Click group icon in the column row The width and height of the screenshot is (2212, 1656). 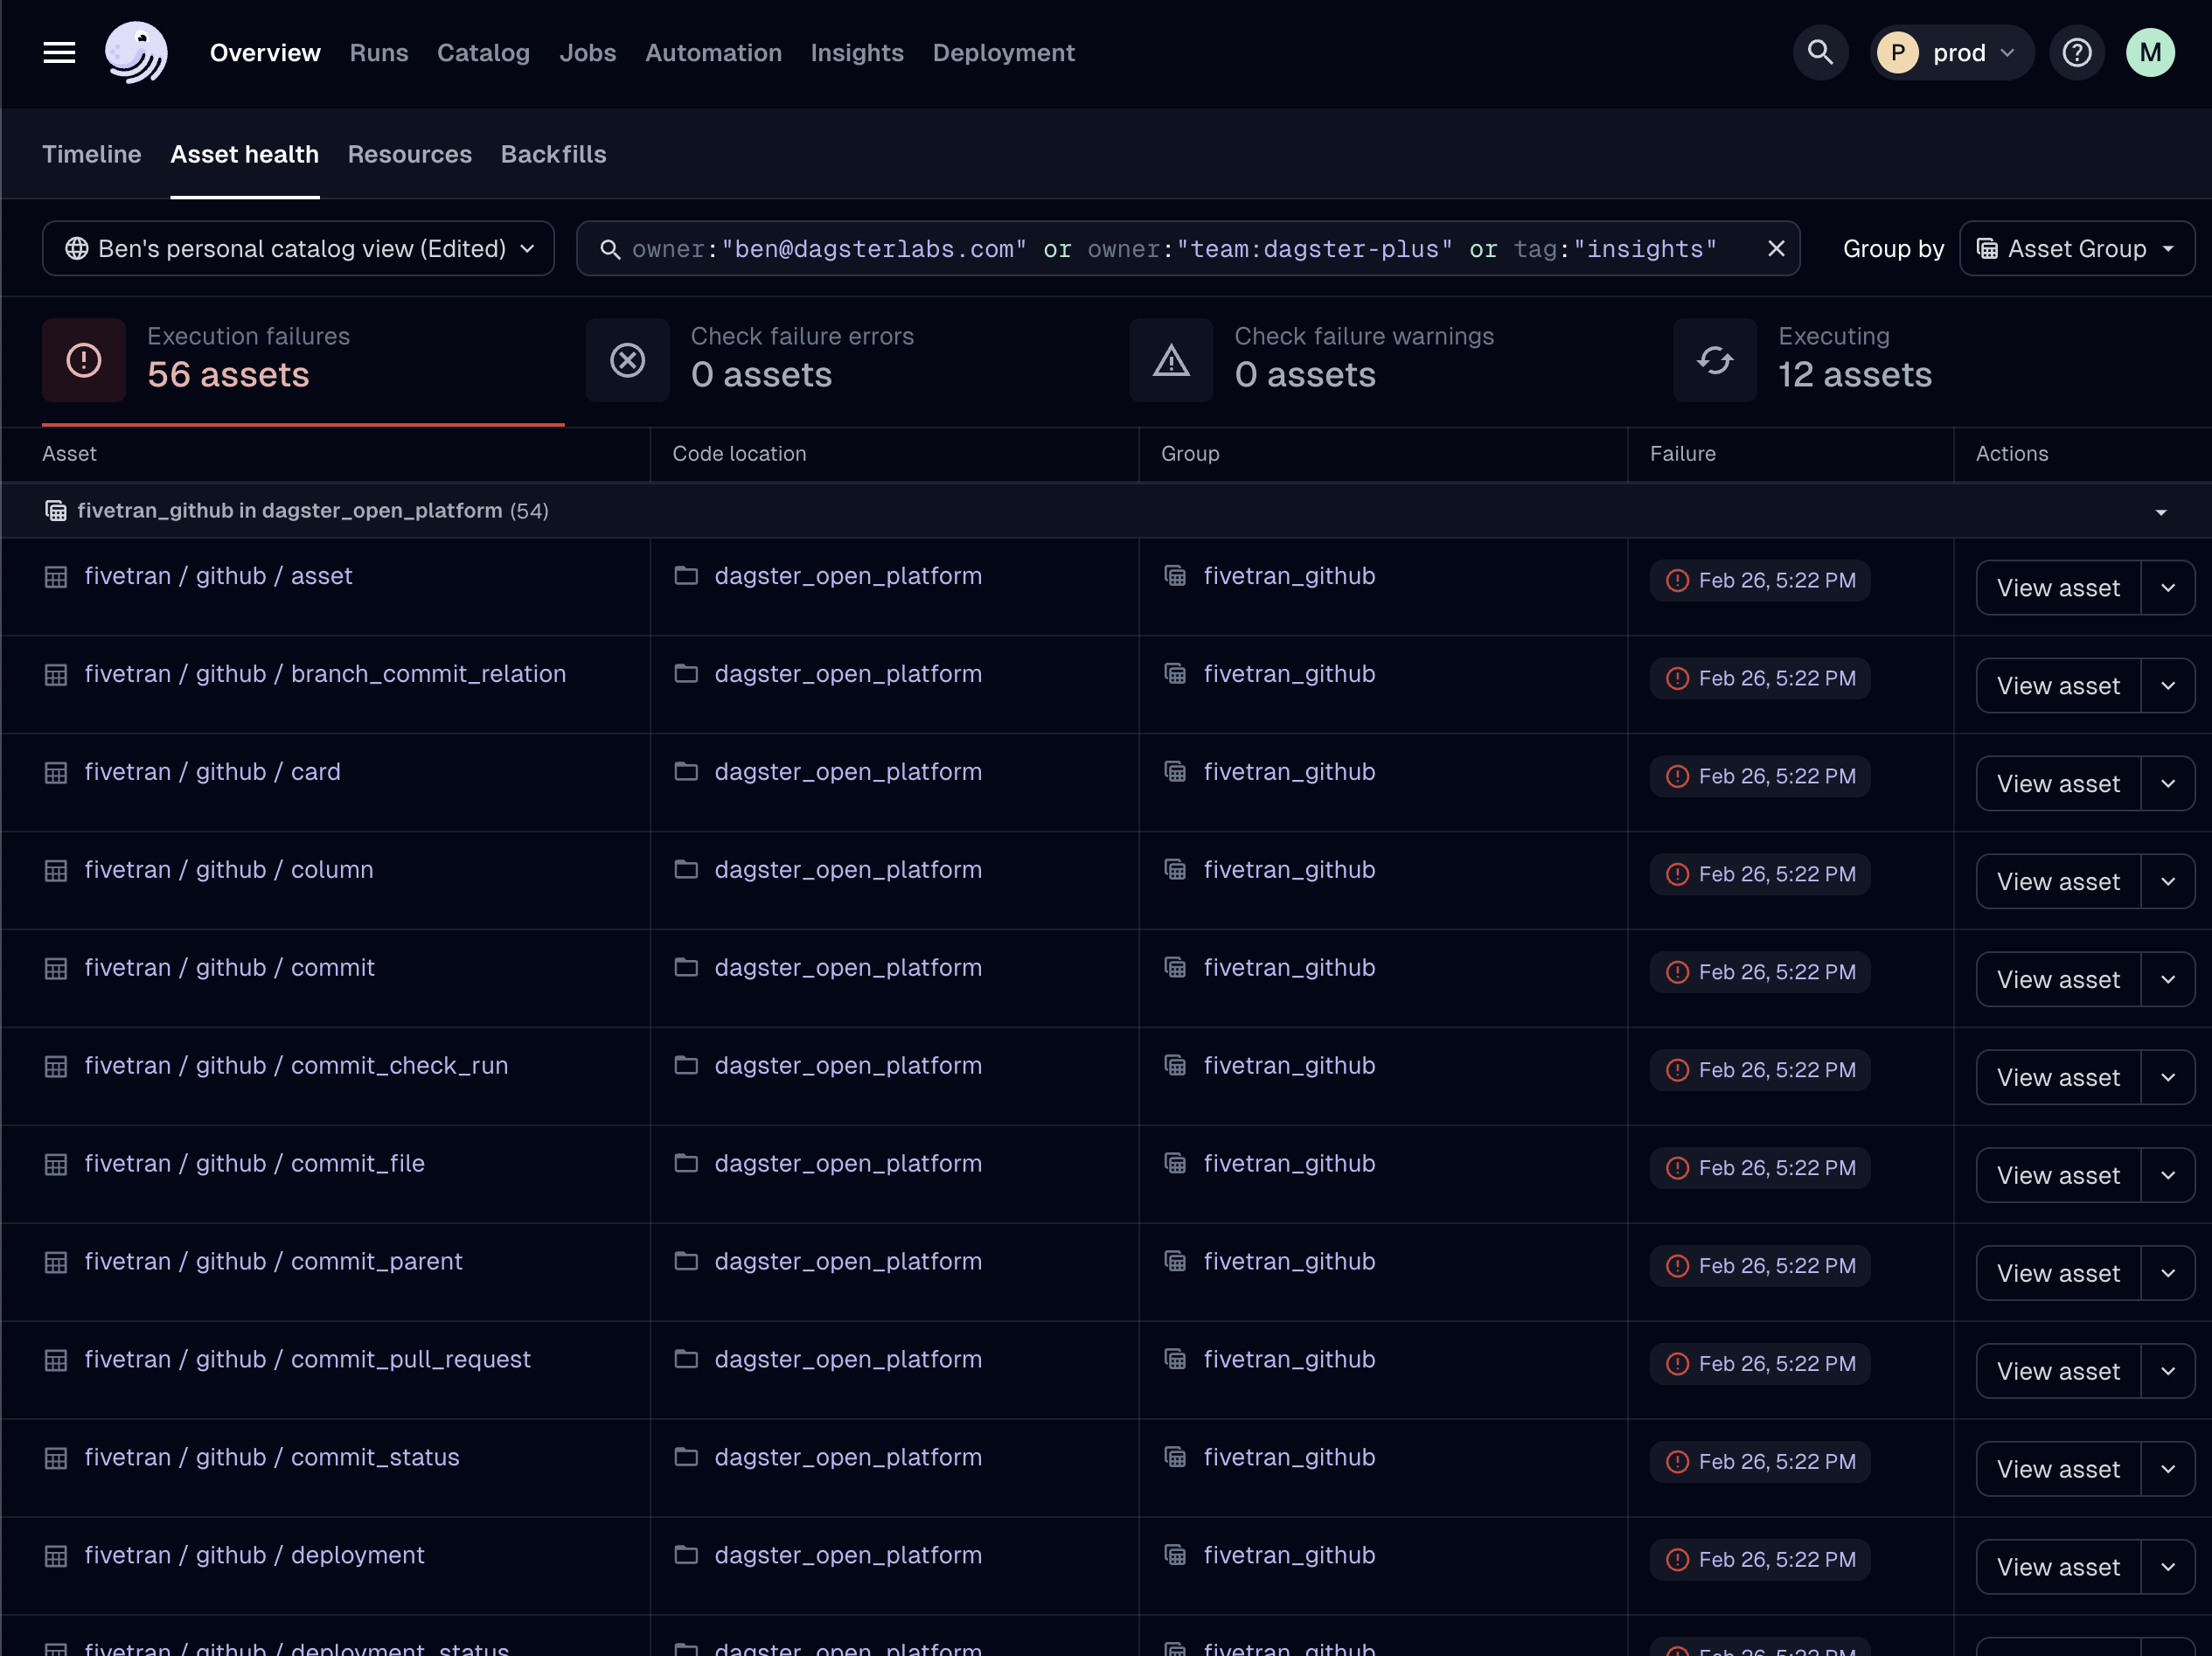1175,870
